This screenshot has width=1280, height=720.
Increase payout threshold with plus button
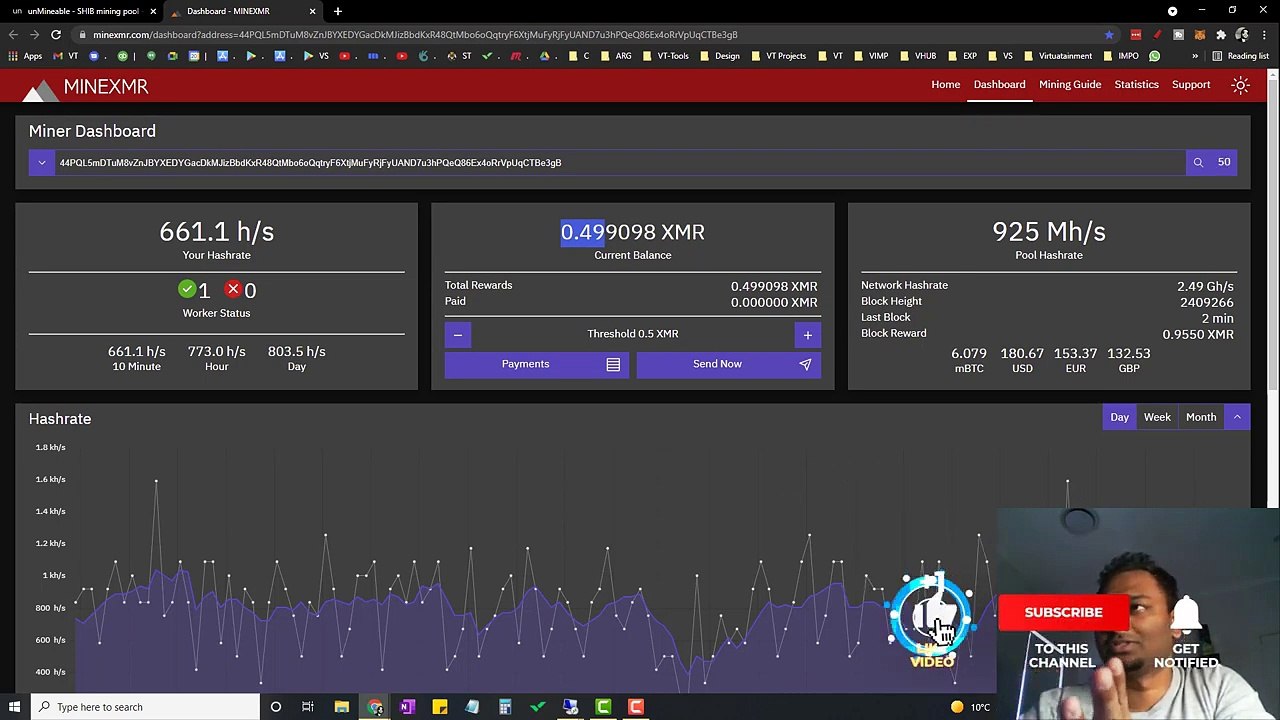(808, 335)
